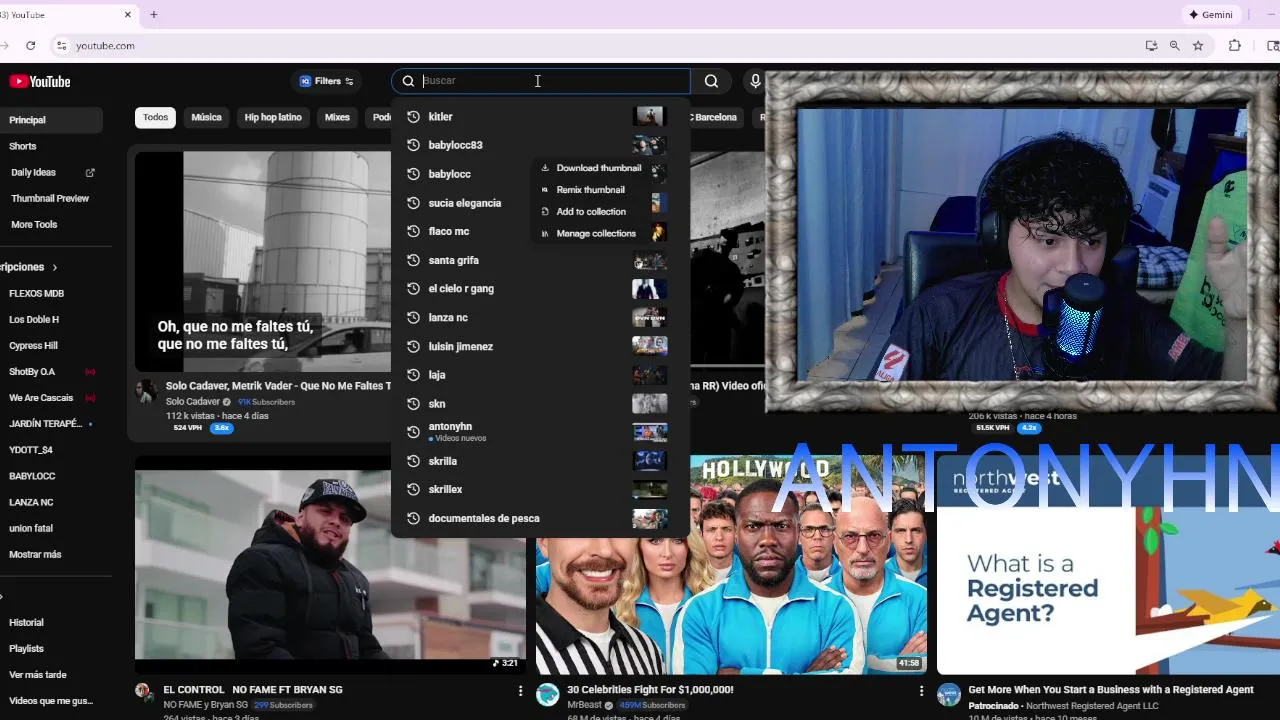Select the 'el cielo r gang' suggestion
Image resolution: width=1280 pixels, height=720 pixels.
coord(540,289)
